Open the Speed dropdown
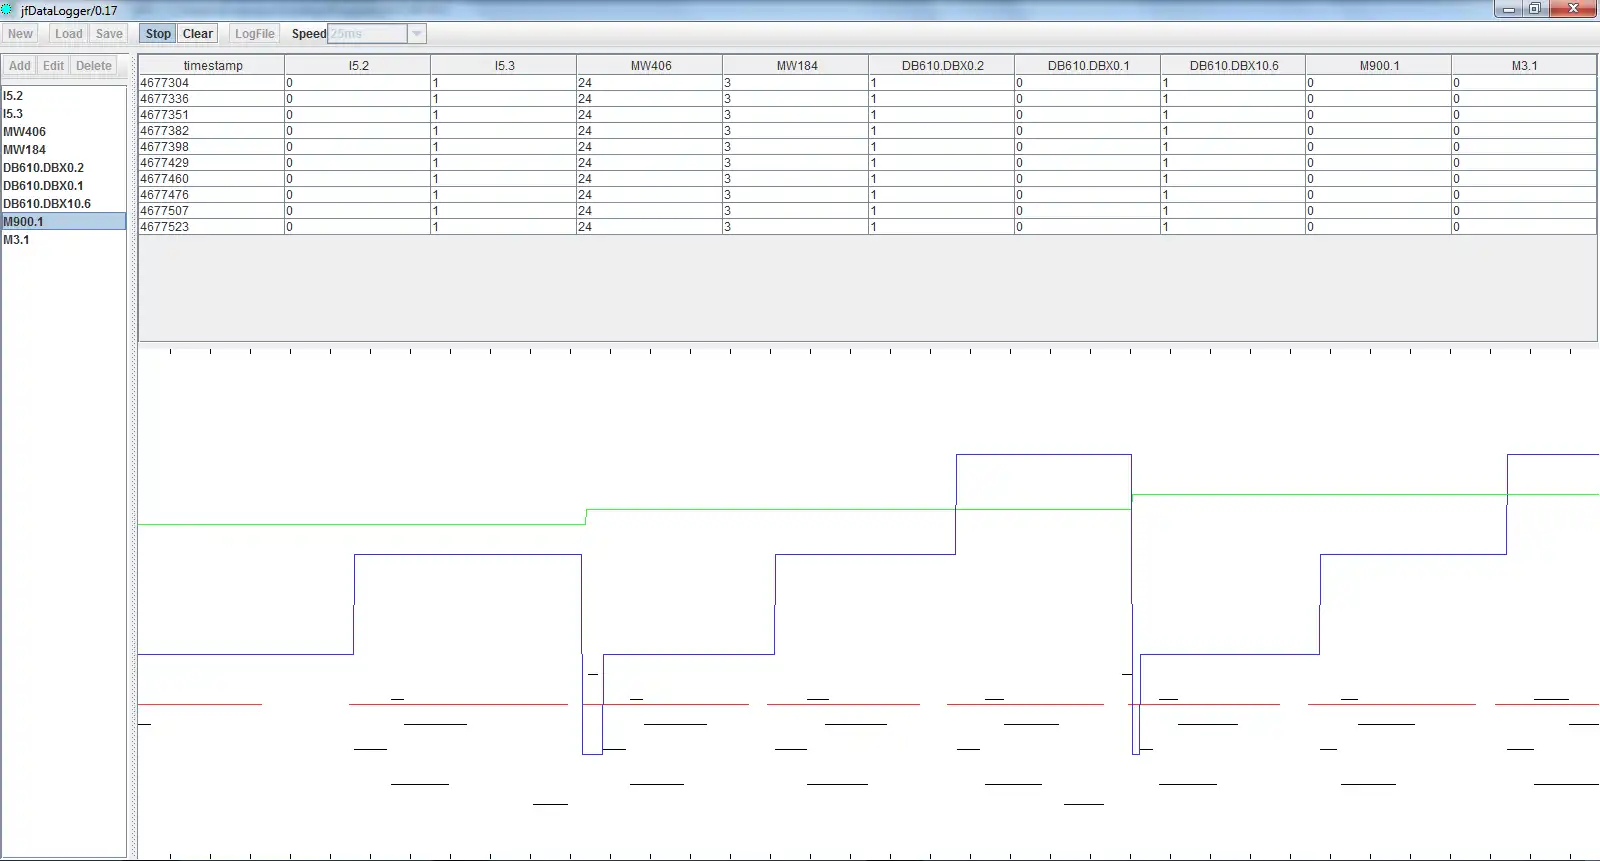Image resolution: width=1600 pixels, height=861 pixels. [417, 34]
